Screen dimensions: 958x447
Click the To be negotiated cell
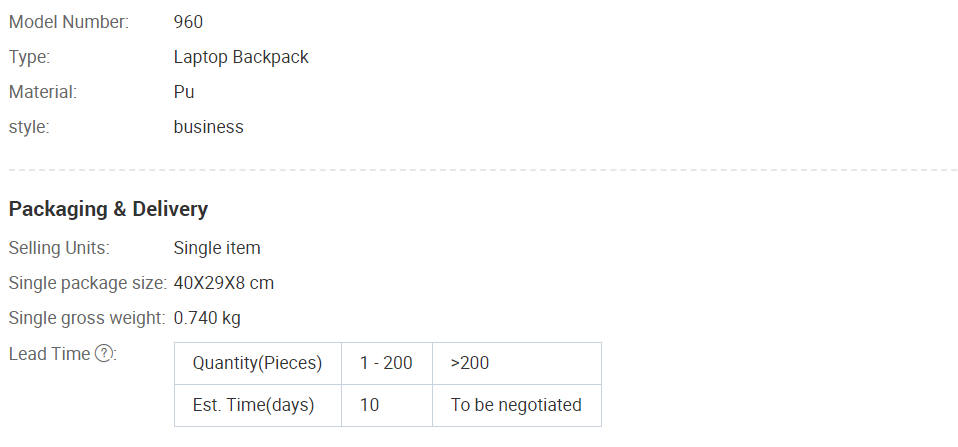coord(517,405)
